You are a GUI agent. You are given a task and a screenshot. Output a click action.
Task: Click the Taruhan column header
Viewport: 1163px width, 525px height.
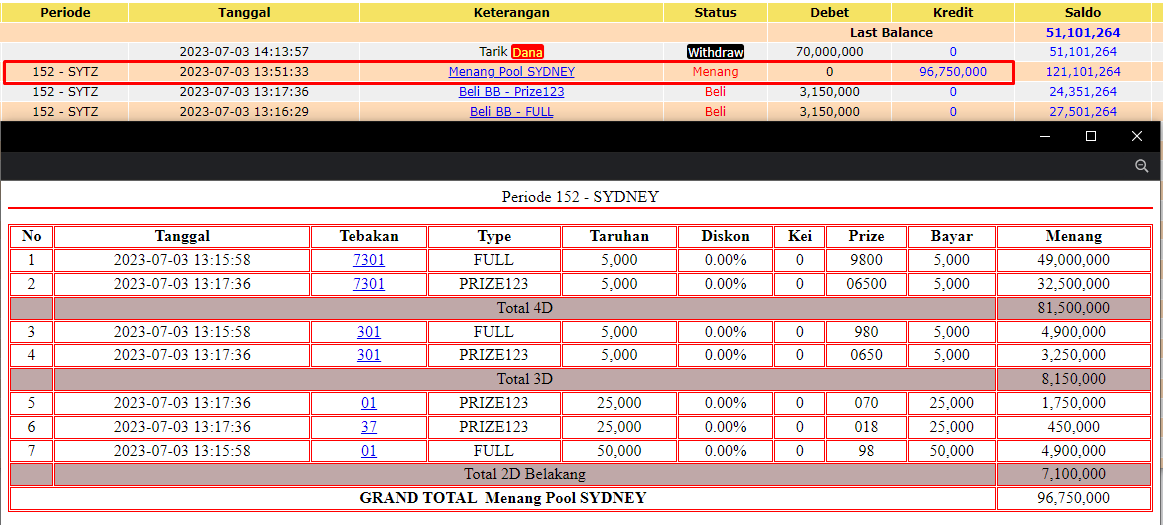(619, 237)
